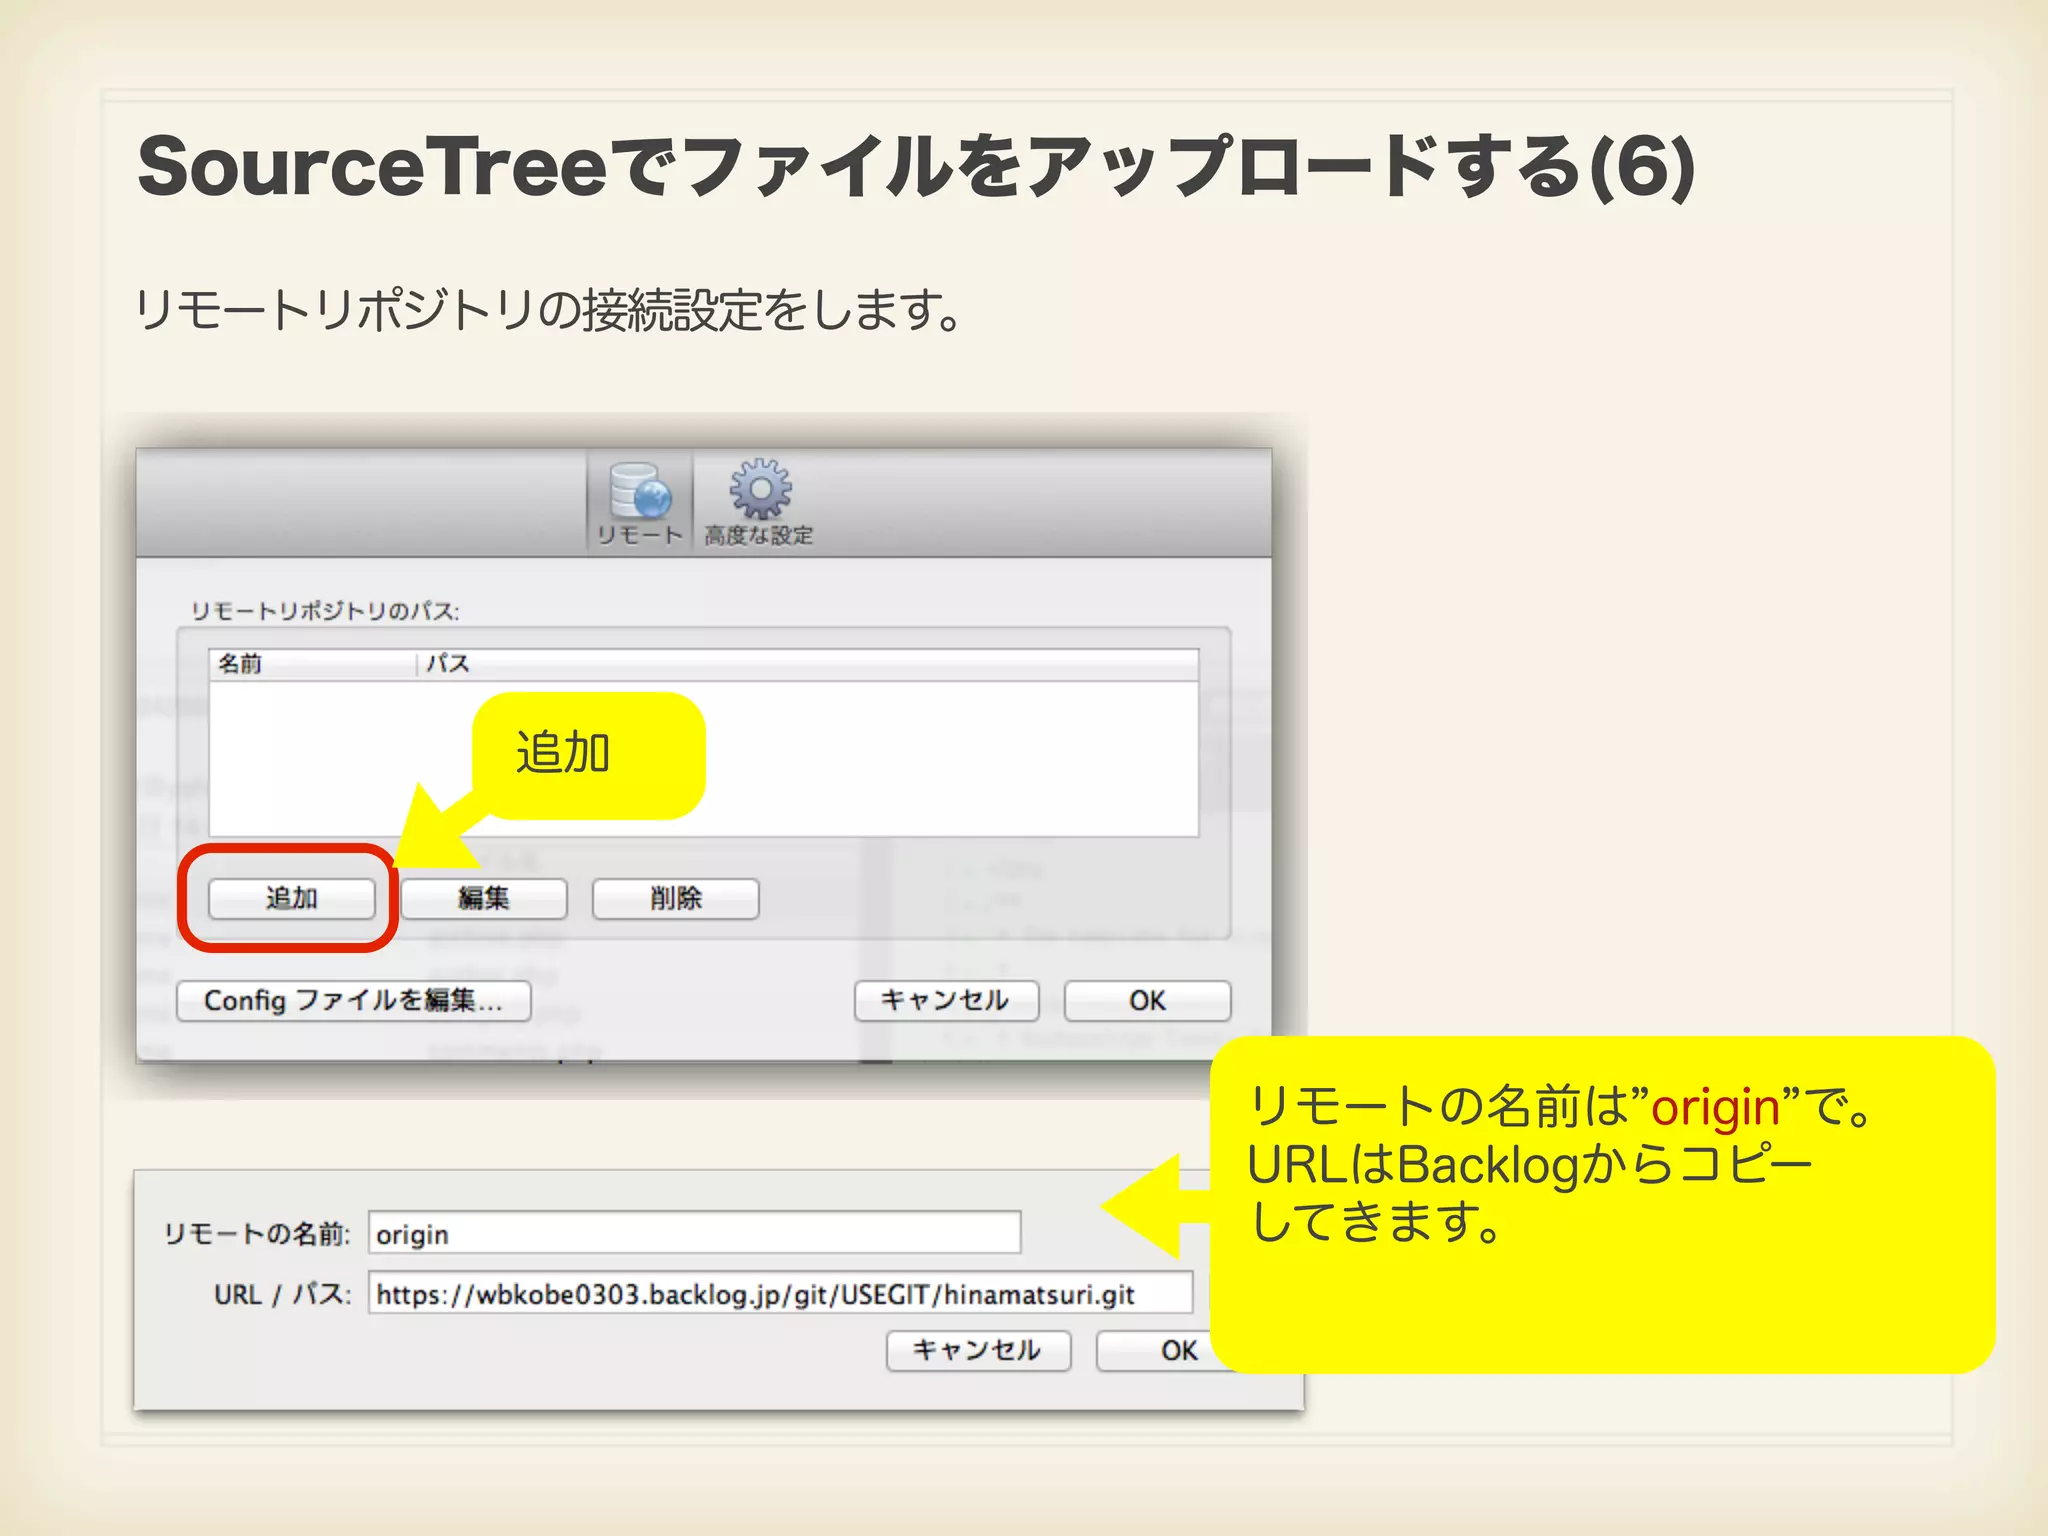Click the 削除 button

tap(676, 898)
